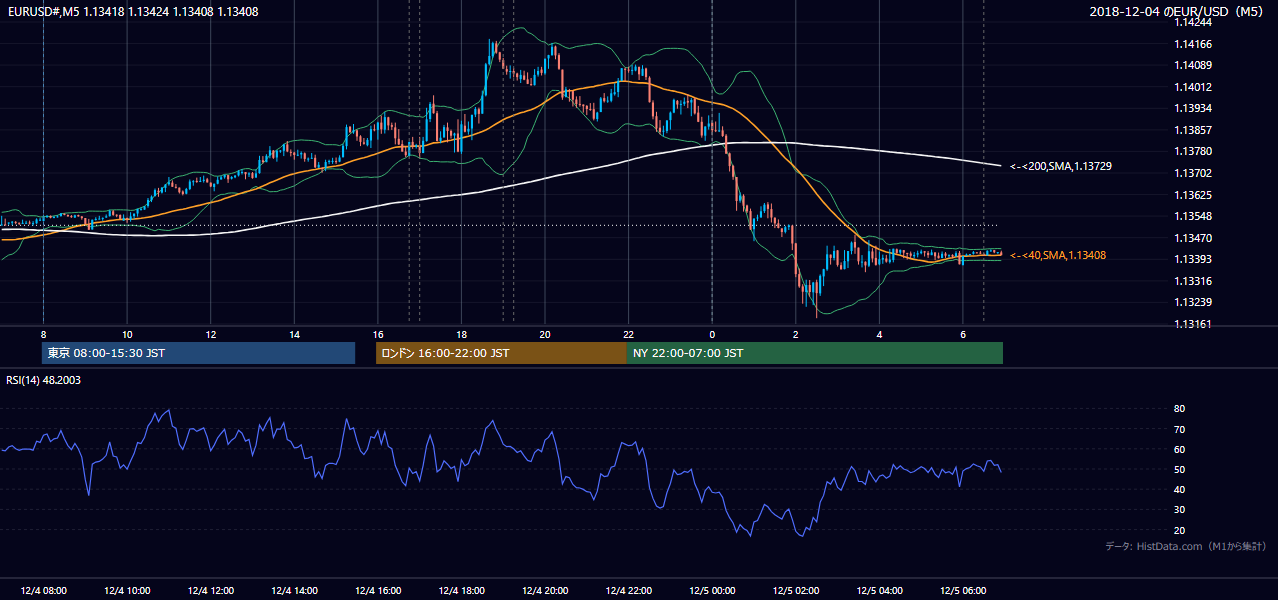The width and height of the screenshot is (1278, 600).
Task: Click the 40 SMA 1.13408 label
Action: click(x=1057, y=256)
